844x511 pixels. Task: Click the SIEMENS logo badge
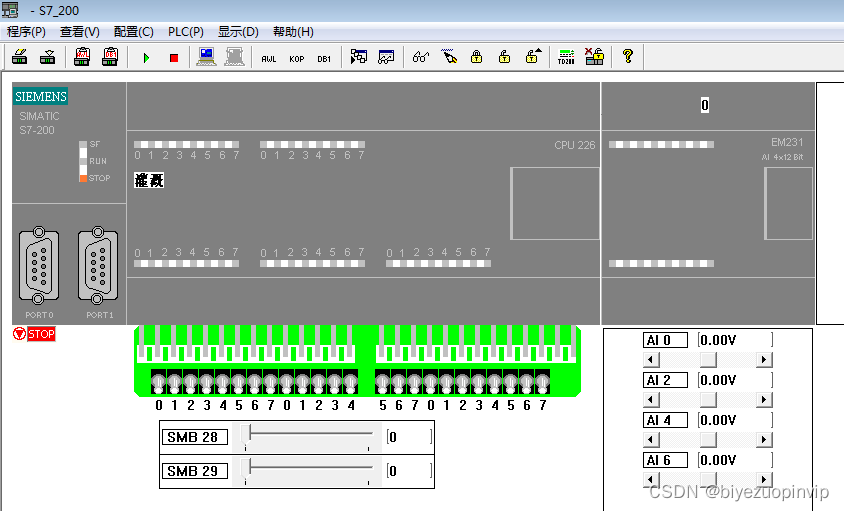(x=41, y=96)
